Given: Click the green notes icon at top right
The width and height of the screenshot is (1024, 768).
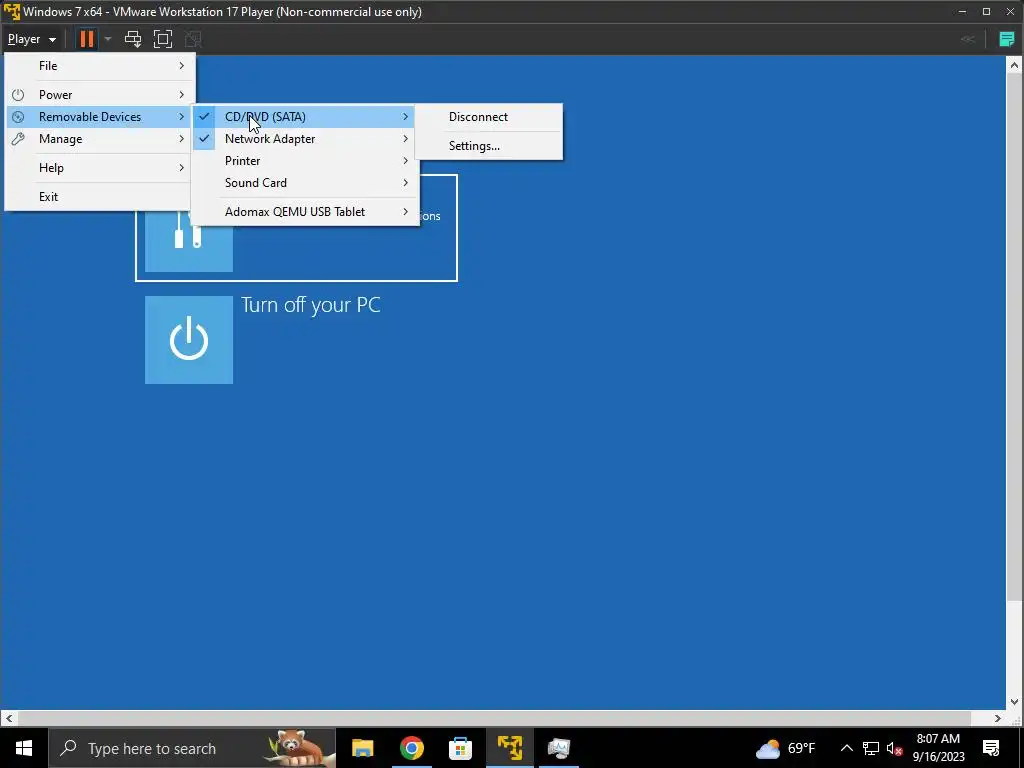Looking at the screenshot, I should (x=1007, y=39).
